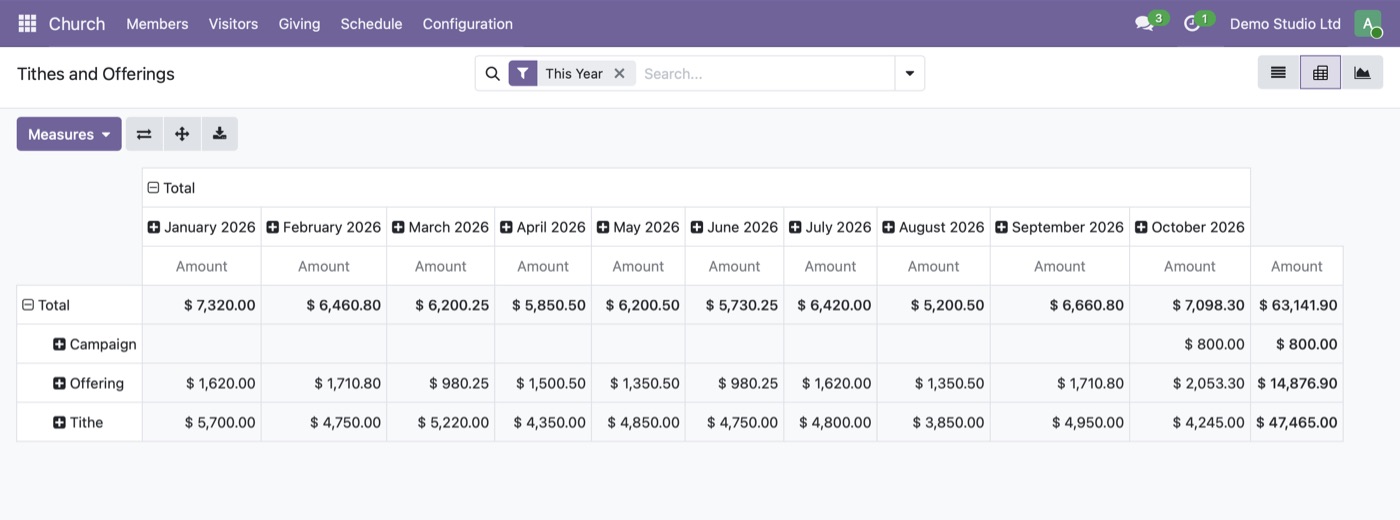Select the pivot view icon
The height and width of the screenshot is (520, 1400).
tap(1320, 73)
